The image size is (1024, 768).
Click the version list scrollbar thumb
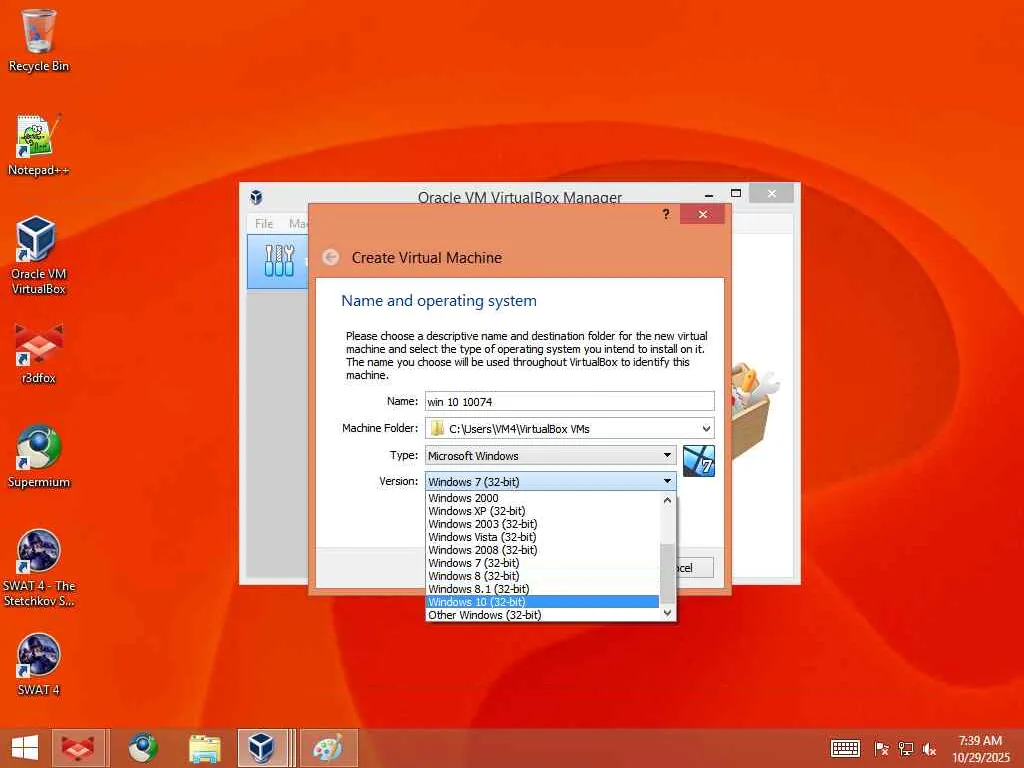click(667, 572)
